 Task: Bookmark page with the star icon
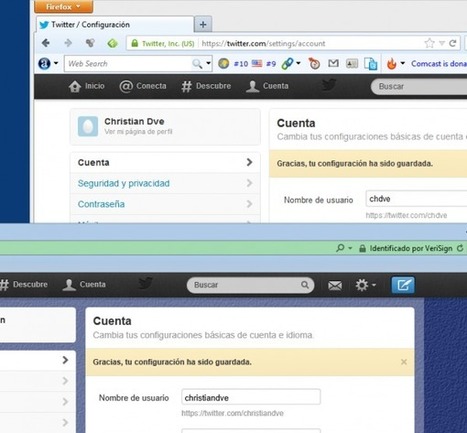pos(429,43)
